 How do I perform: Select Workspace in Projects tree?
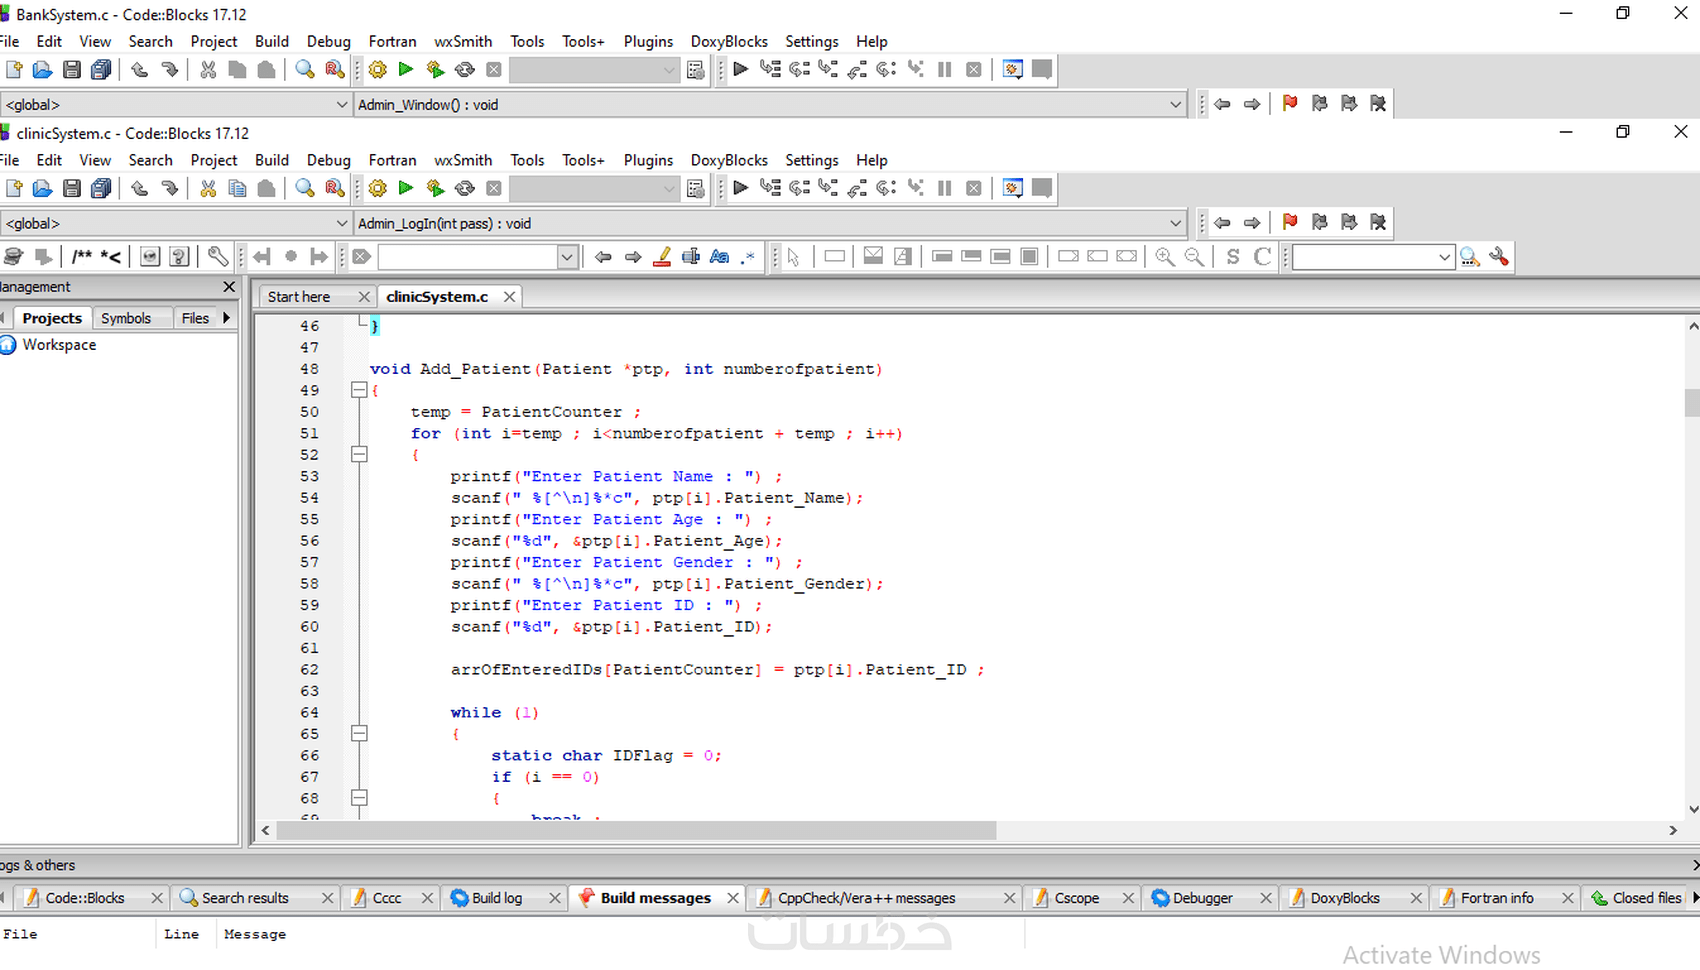click(x=59, y=345)
